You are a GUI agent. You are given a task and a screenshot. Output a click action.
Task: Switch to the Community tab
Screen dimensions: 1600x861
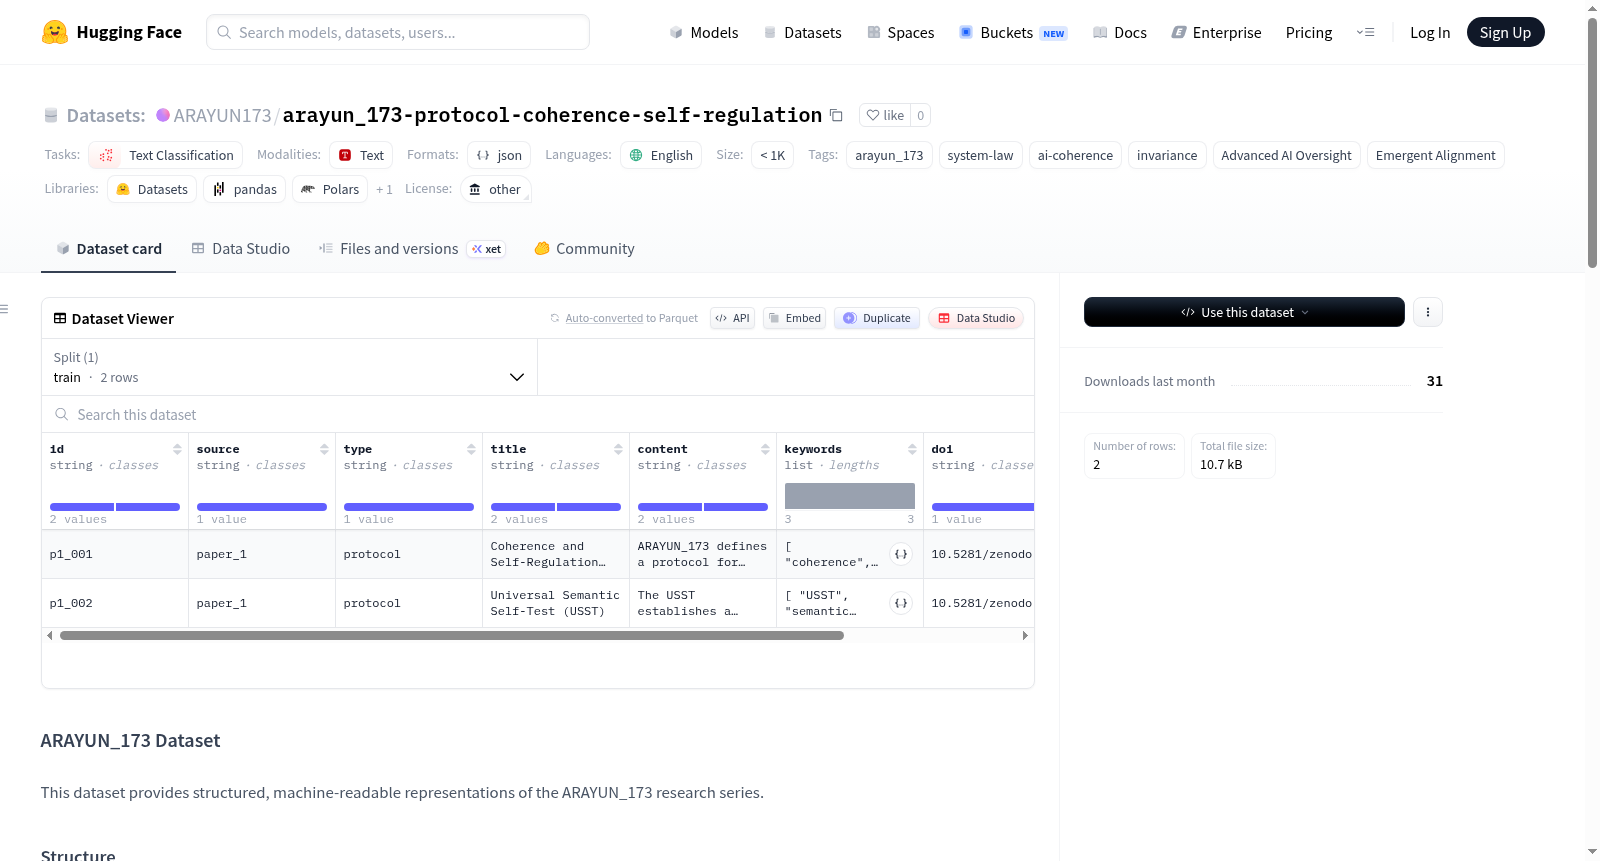point(585,249)
